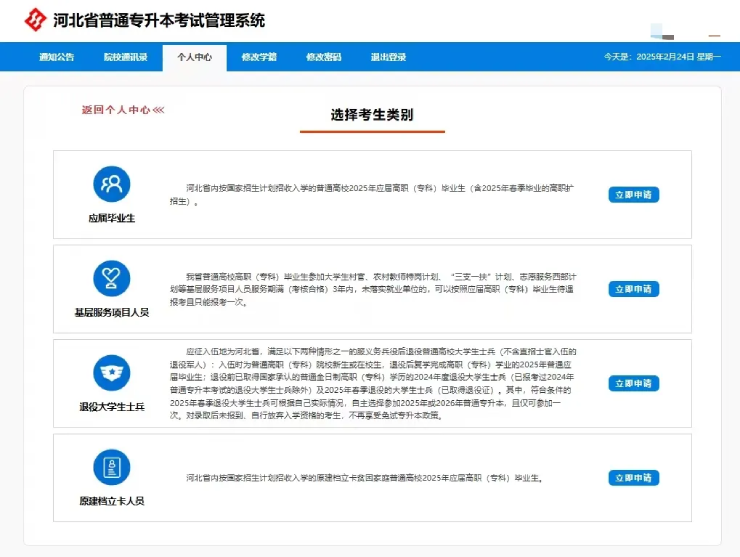Select the 应届毕业生 blue circle icon

[111, 184]
